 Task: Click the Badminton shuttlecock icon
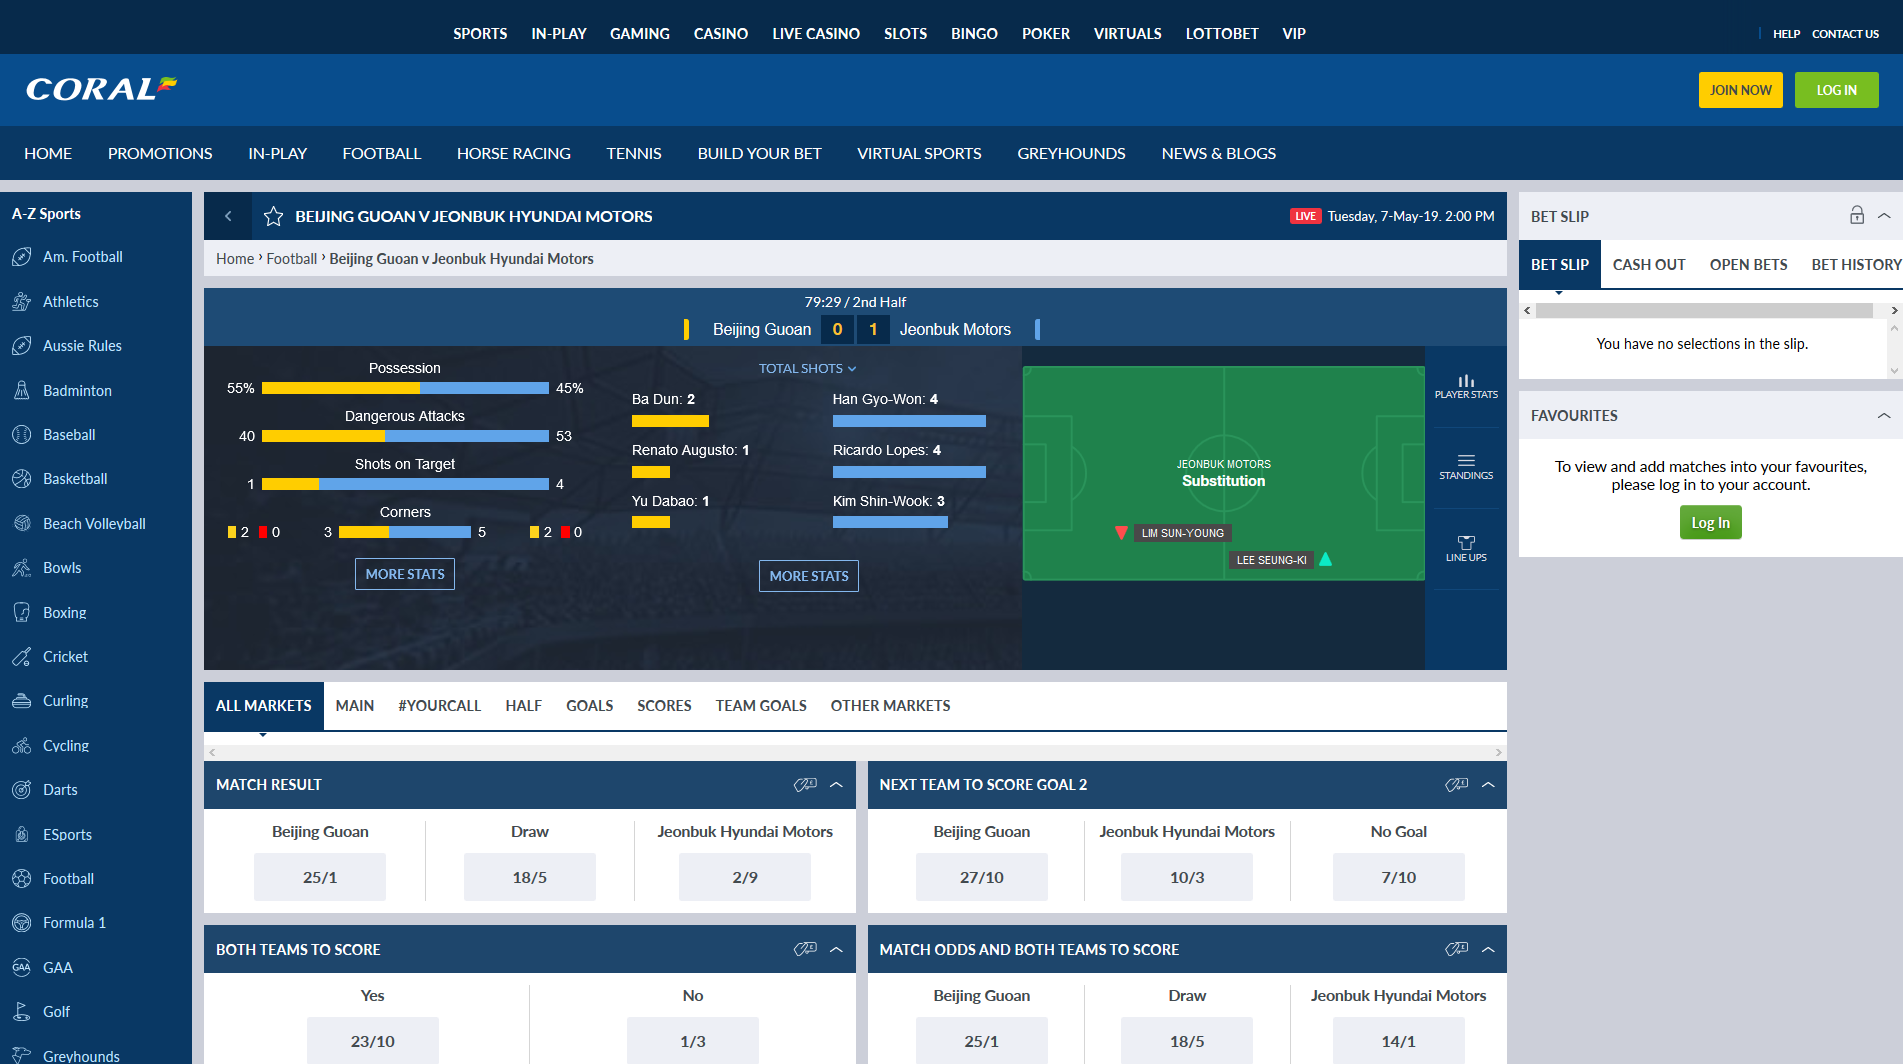[22, 391]
